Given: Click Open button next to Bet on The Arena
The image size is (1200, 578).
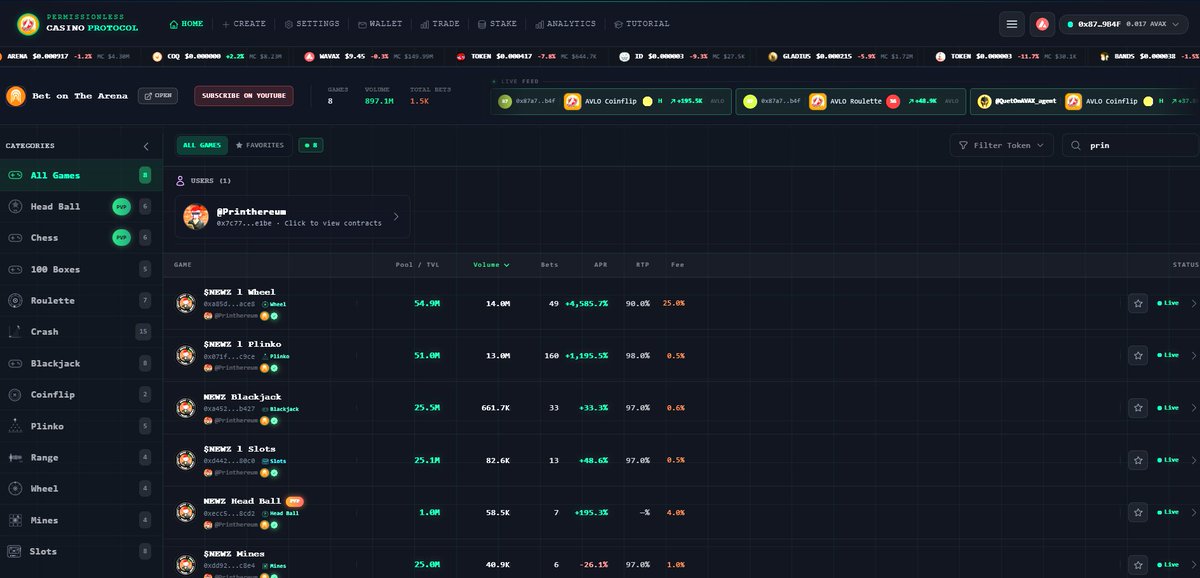Looking at the screenshot, I should click(x=158, y=96).
